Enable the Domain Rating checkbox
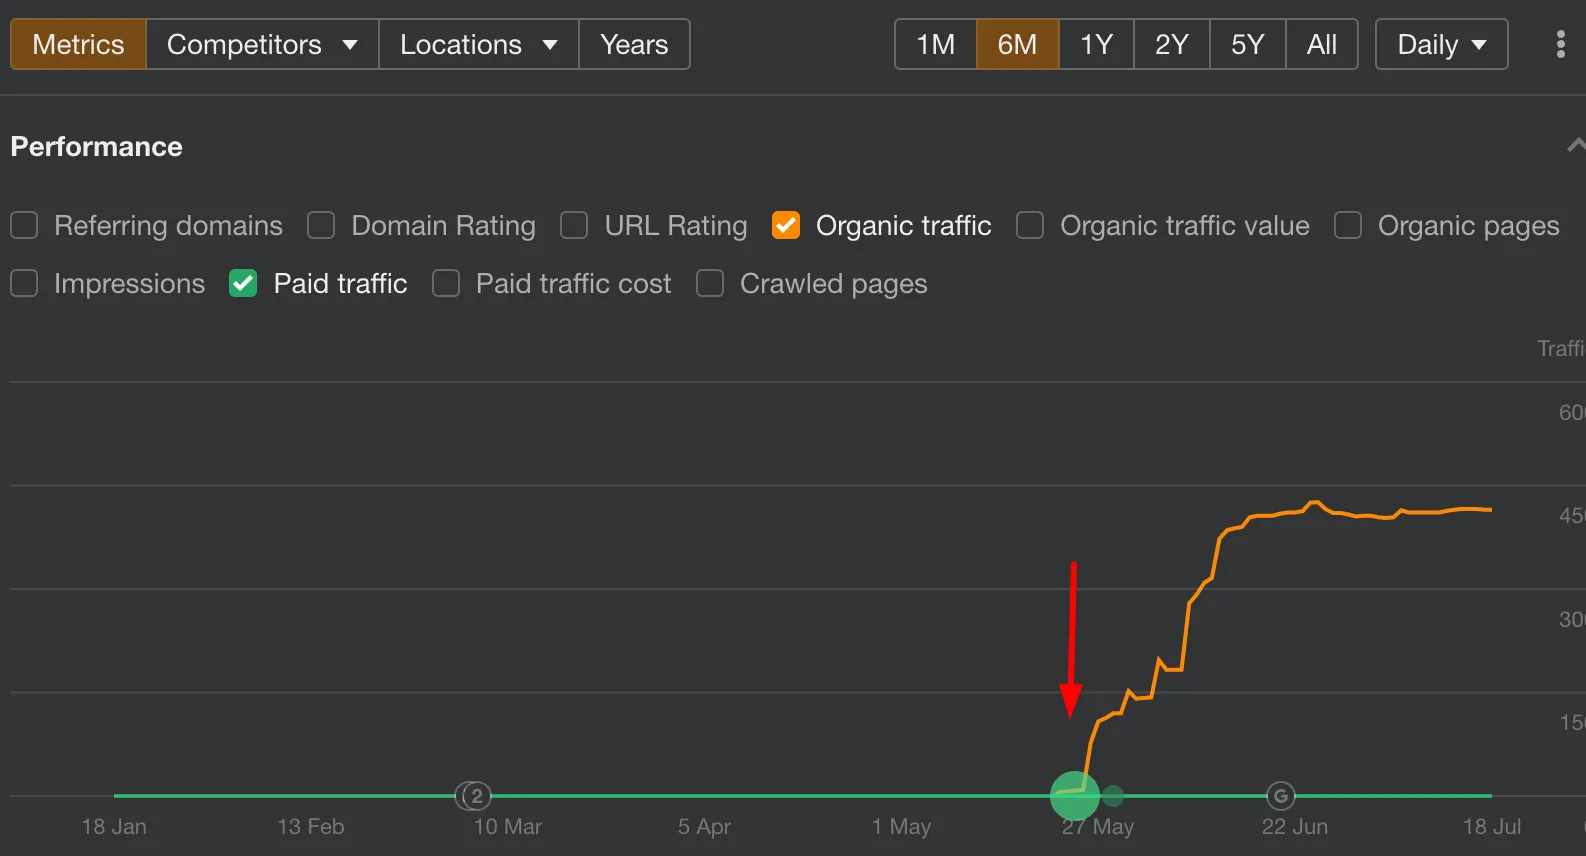Image resolution: width=1586 pixels, height=856 pixels. pos(321,225)
